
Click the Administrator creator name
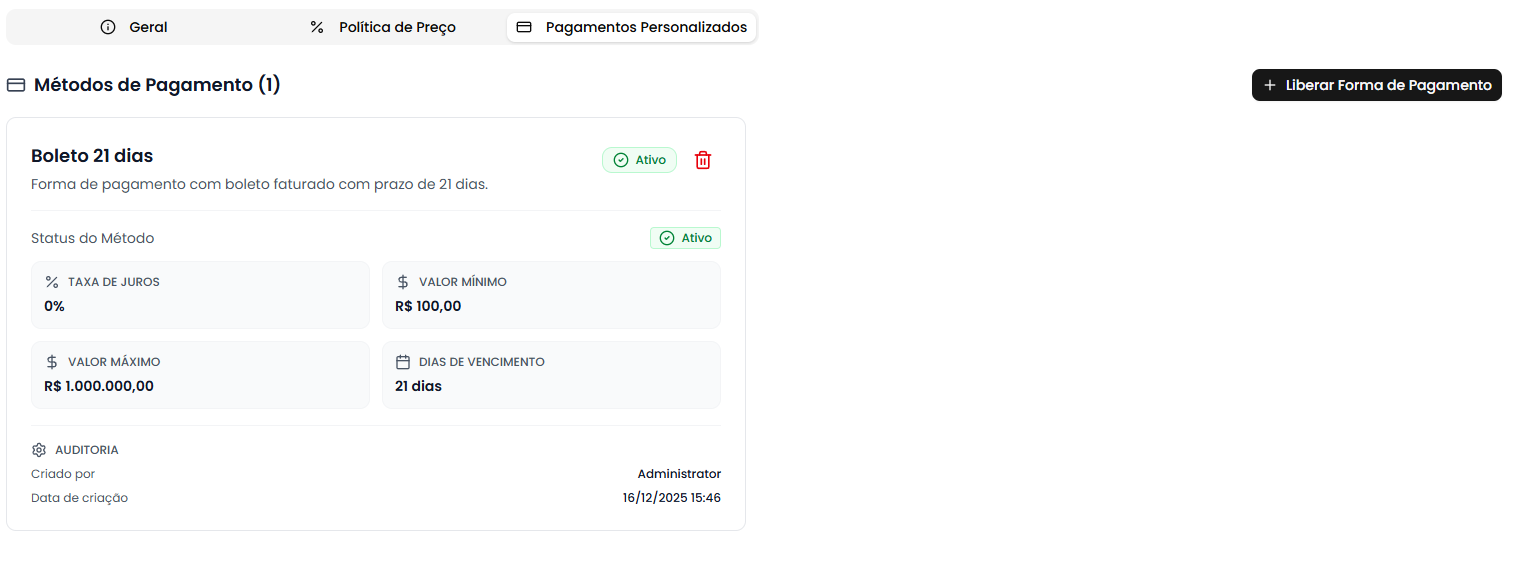pos(679,474)
